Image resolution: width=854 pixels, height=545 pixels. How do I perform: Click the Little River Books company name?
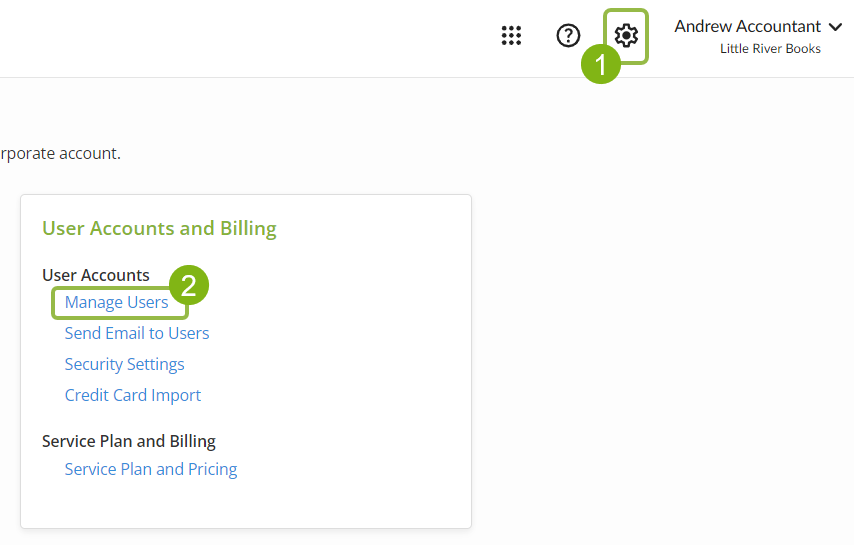click(x=770, y=49)
